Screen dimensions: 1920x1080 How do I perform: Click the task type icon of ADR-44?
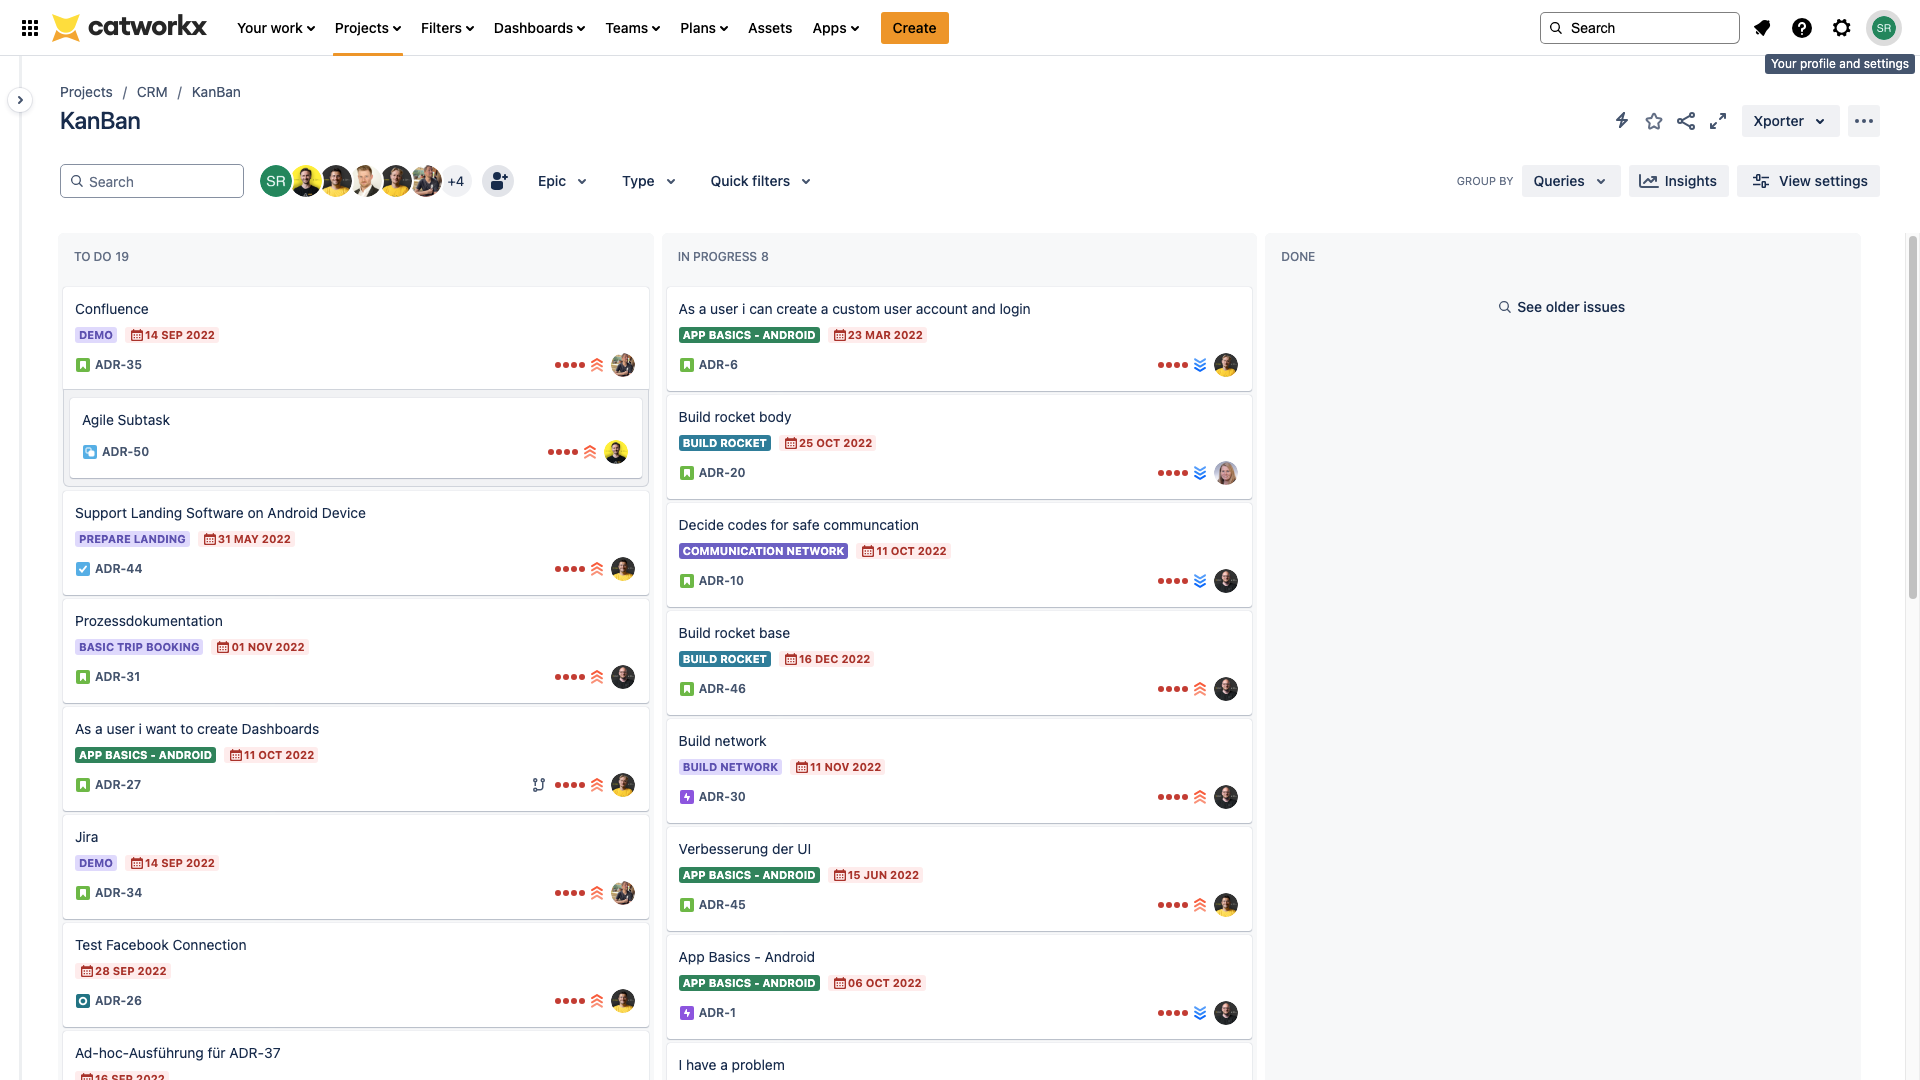click(x=83, y=569)
